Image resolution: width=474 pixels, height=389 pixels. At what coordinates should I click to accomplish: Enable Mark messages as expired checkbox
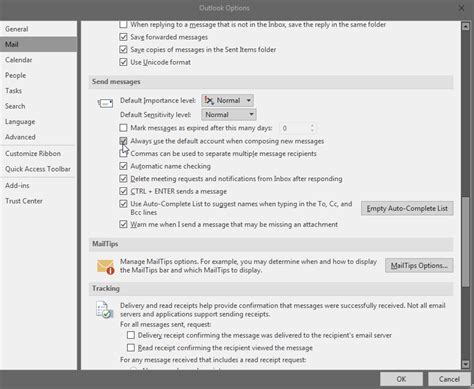click(123, 128)
